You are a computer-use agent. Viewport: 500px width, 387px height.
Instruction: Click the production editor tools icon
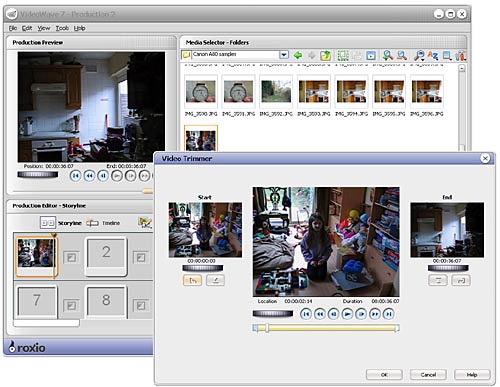[x=145, y=223]
